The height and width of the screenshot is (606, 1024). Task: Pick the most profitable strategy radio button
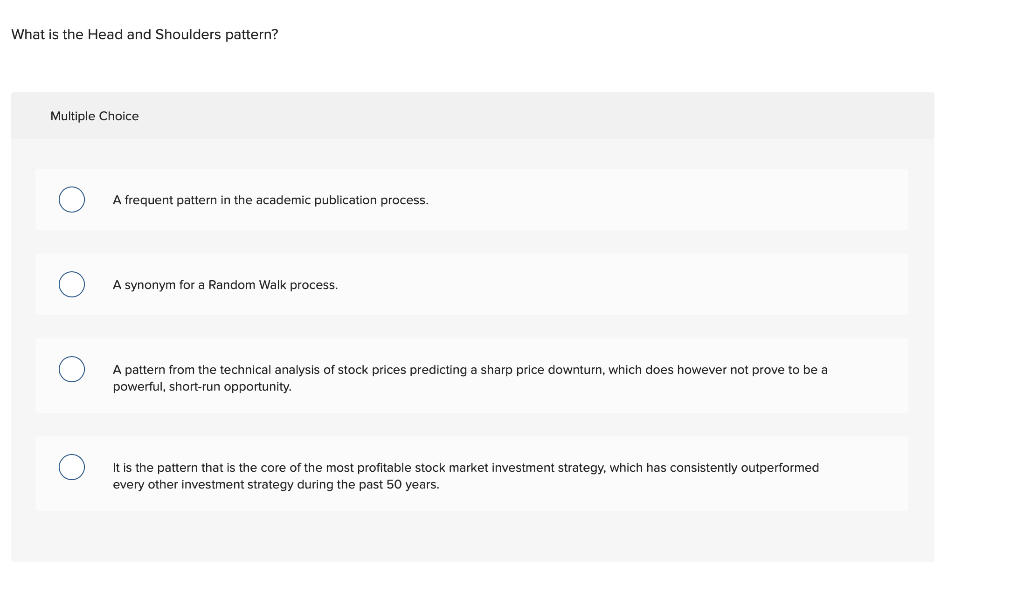click(71, 468)
